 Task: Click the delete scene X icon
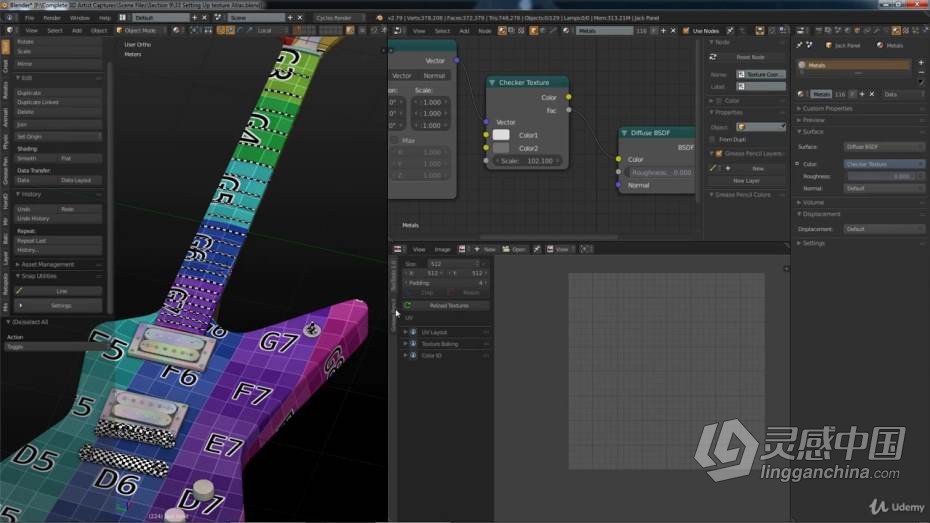tap(300, 18)
